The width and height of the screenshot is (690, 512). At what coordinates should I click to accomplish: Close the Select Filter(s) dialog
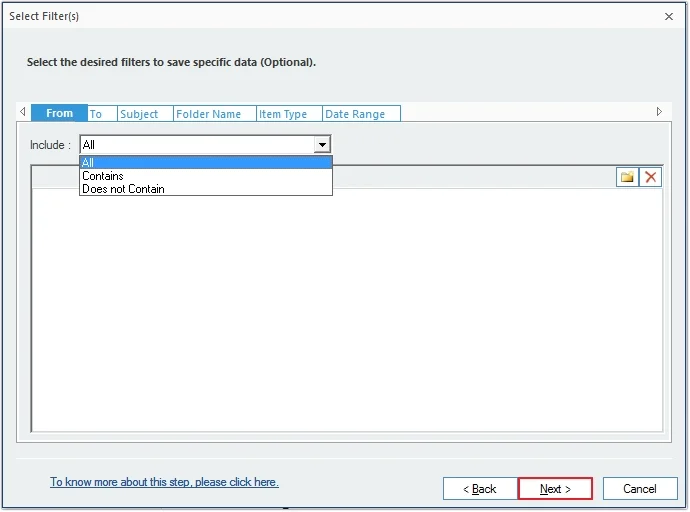[x=668, y=16]
